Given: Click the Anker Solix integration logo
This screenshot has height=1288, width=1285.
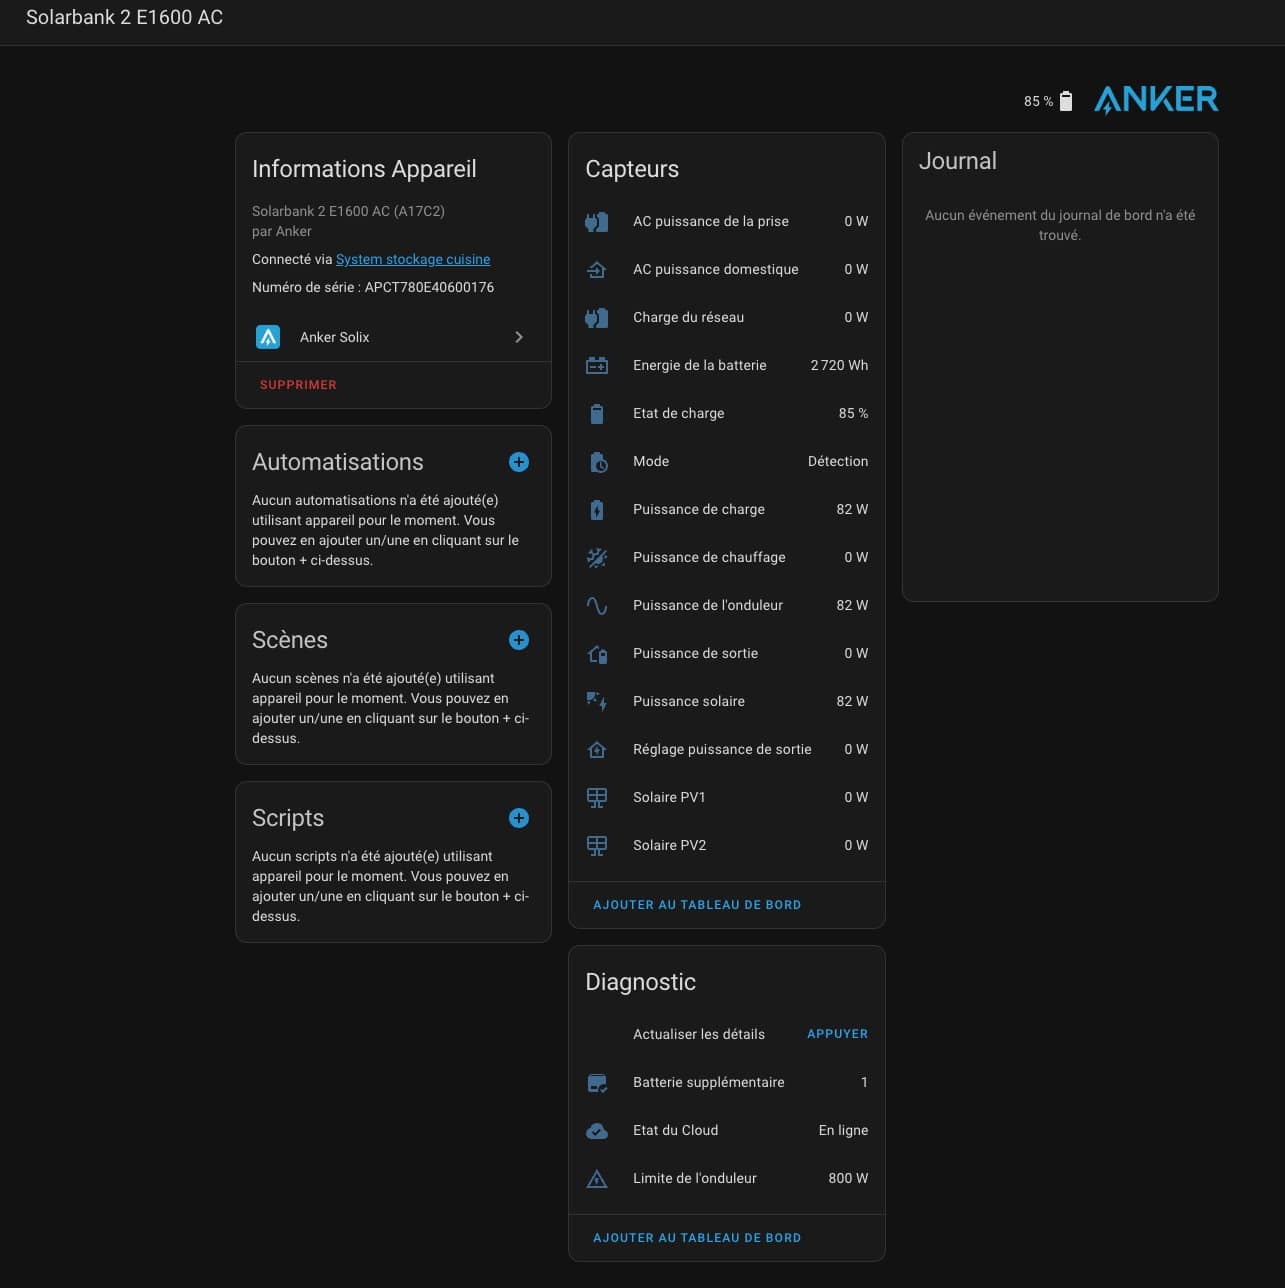Looking at the screenshot, I should pos(268,337).
